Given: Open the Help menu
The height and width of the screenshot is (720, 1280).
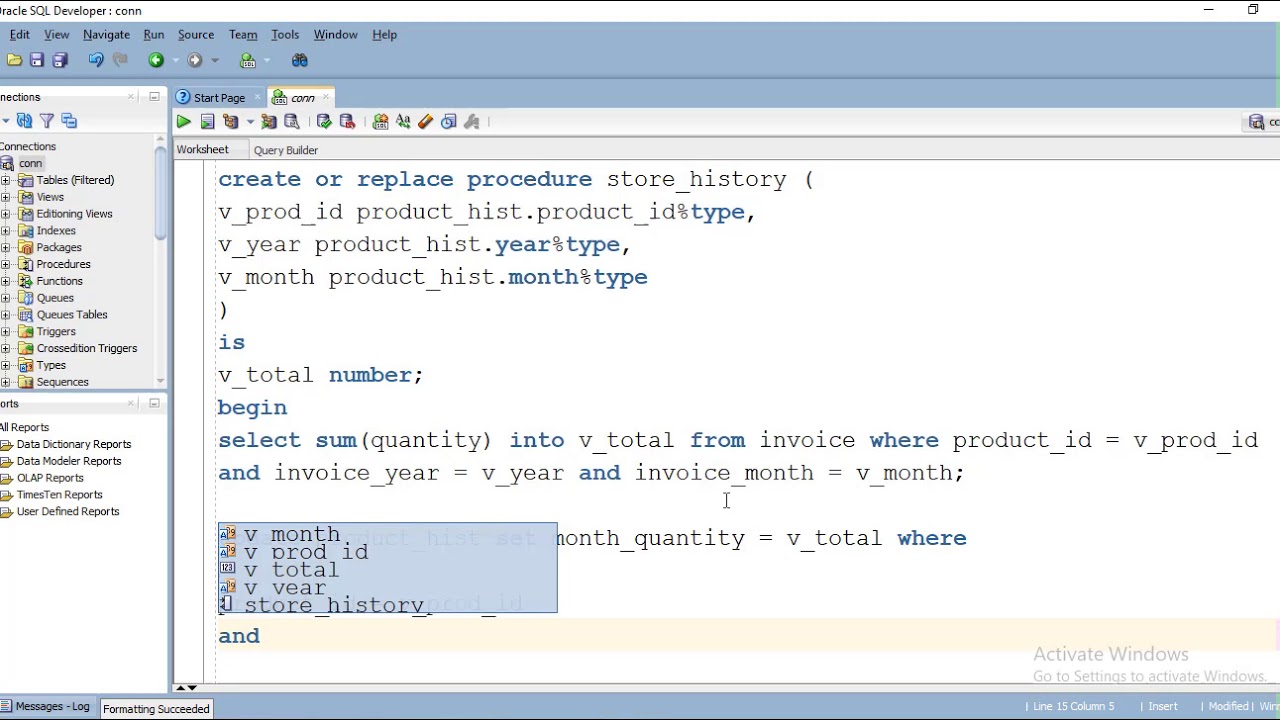Looking at the screenshot, I should click(x=385, y=35).
